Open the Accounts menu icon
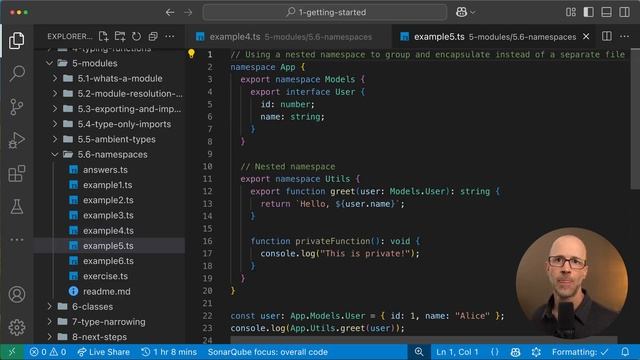 coord(17,294)
